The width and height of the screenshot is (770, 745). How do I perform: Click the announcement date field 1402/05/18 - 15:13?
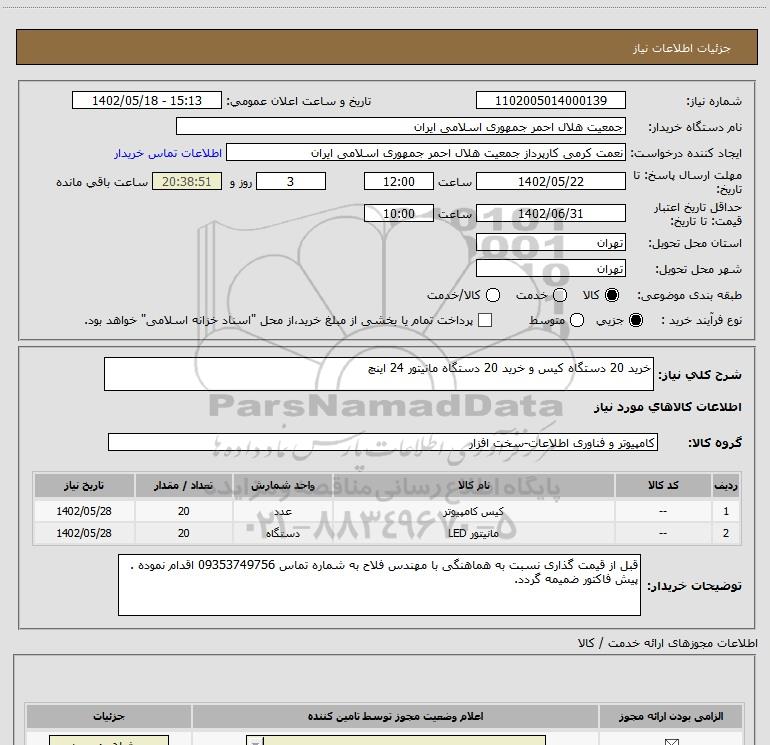[x=147, y=100]
